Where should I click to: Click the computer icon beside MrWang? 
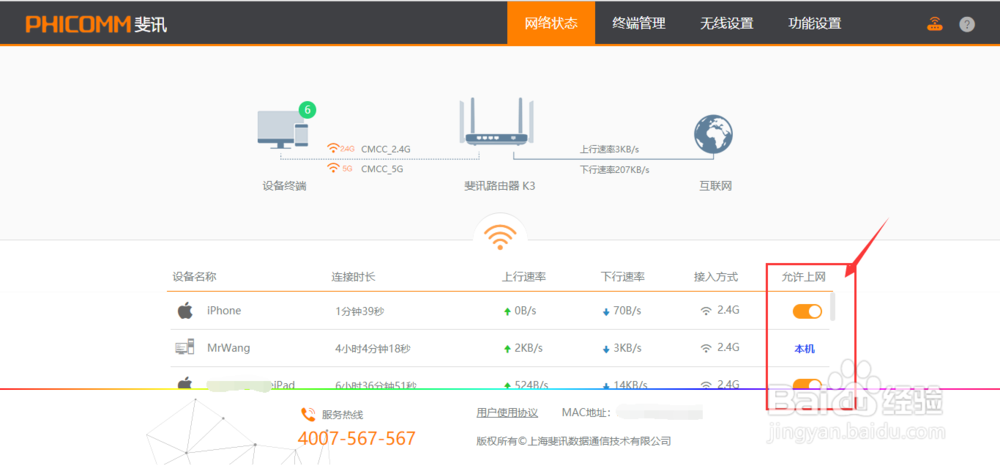[x=184, y=348]
